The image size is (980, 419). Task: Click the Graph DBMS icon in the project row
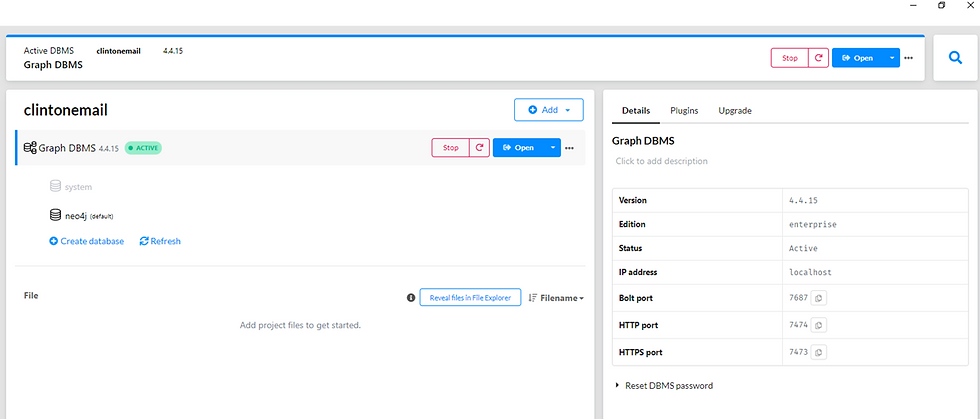[30, 148]
